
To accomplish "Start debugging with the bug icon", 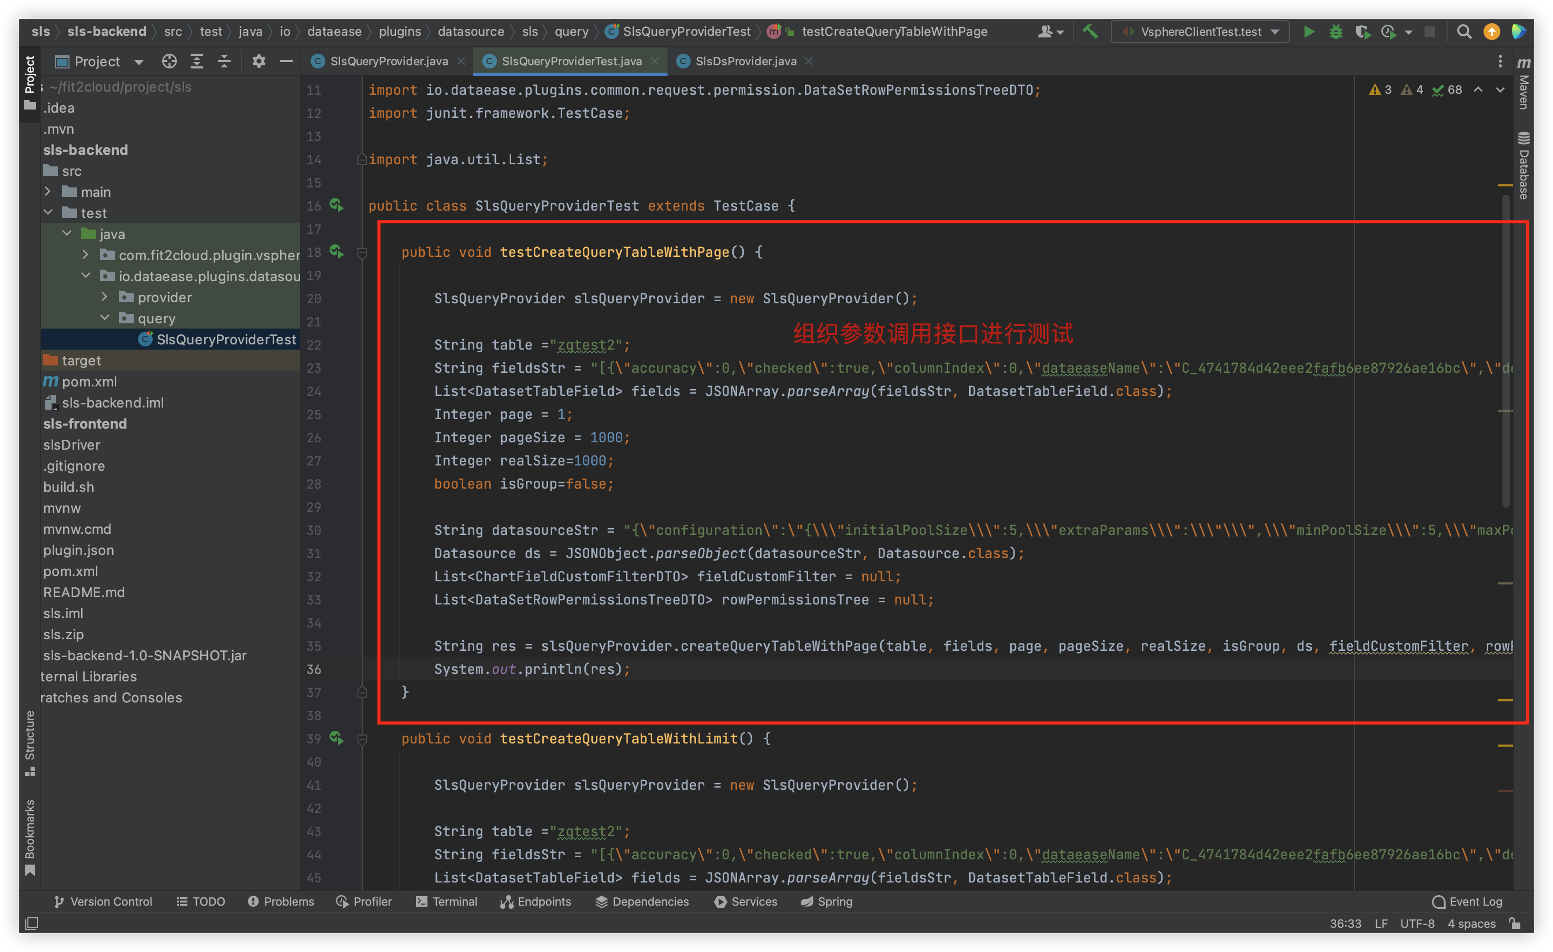I will [1335, 32].
